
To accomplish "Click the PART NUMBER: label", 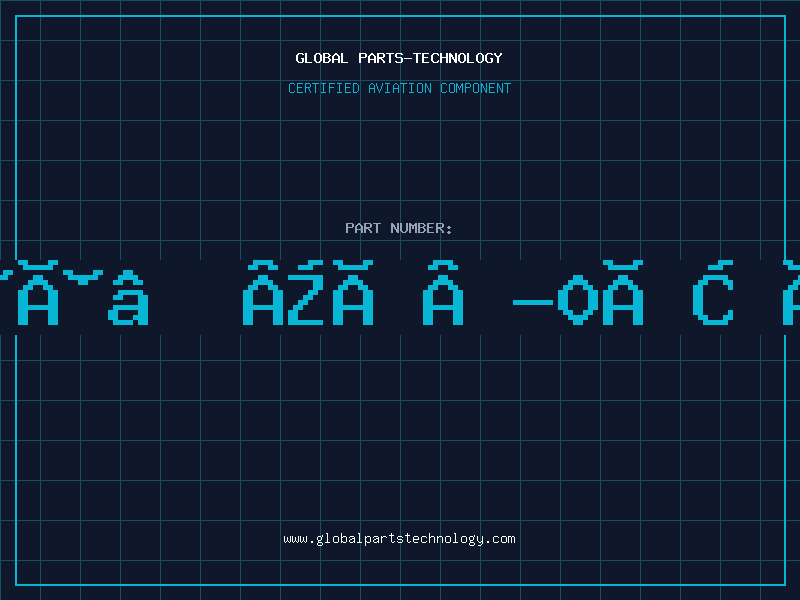I will pyautogui.click(x=399, y=228).
